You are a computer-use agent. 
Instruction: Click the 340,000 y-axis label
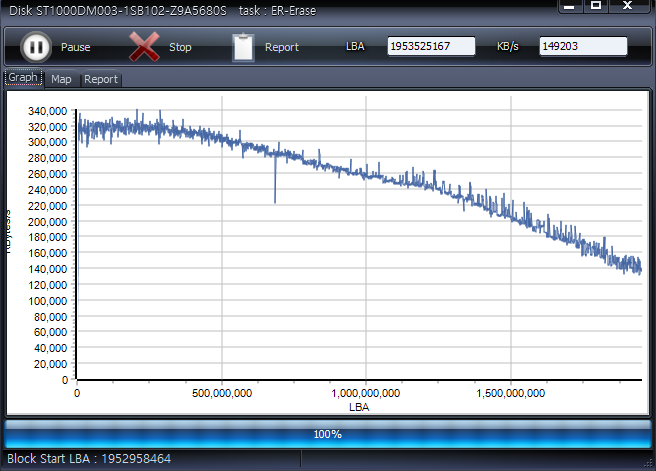click(x=47, y=111)
